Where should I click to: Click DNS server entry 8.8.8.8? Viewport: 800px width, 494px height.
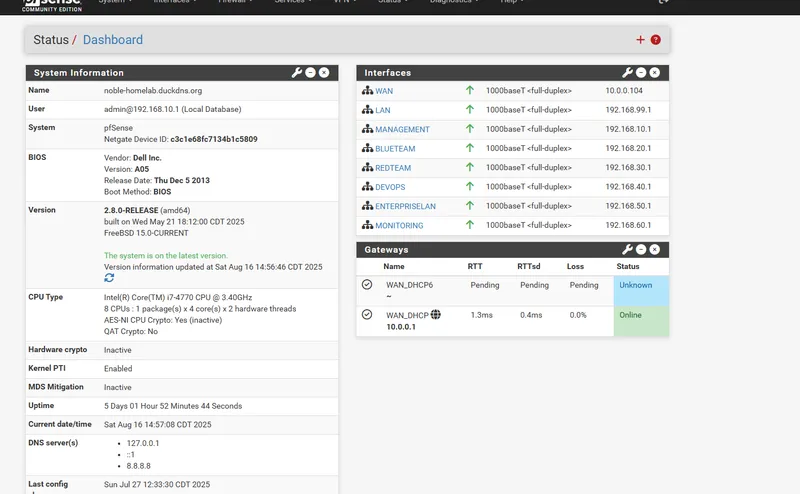tap(139, 466)
